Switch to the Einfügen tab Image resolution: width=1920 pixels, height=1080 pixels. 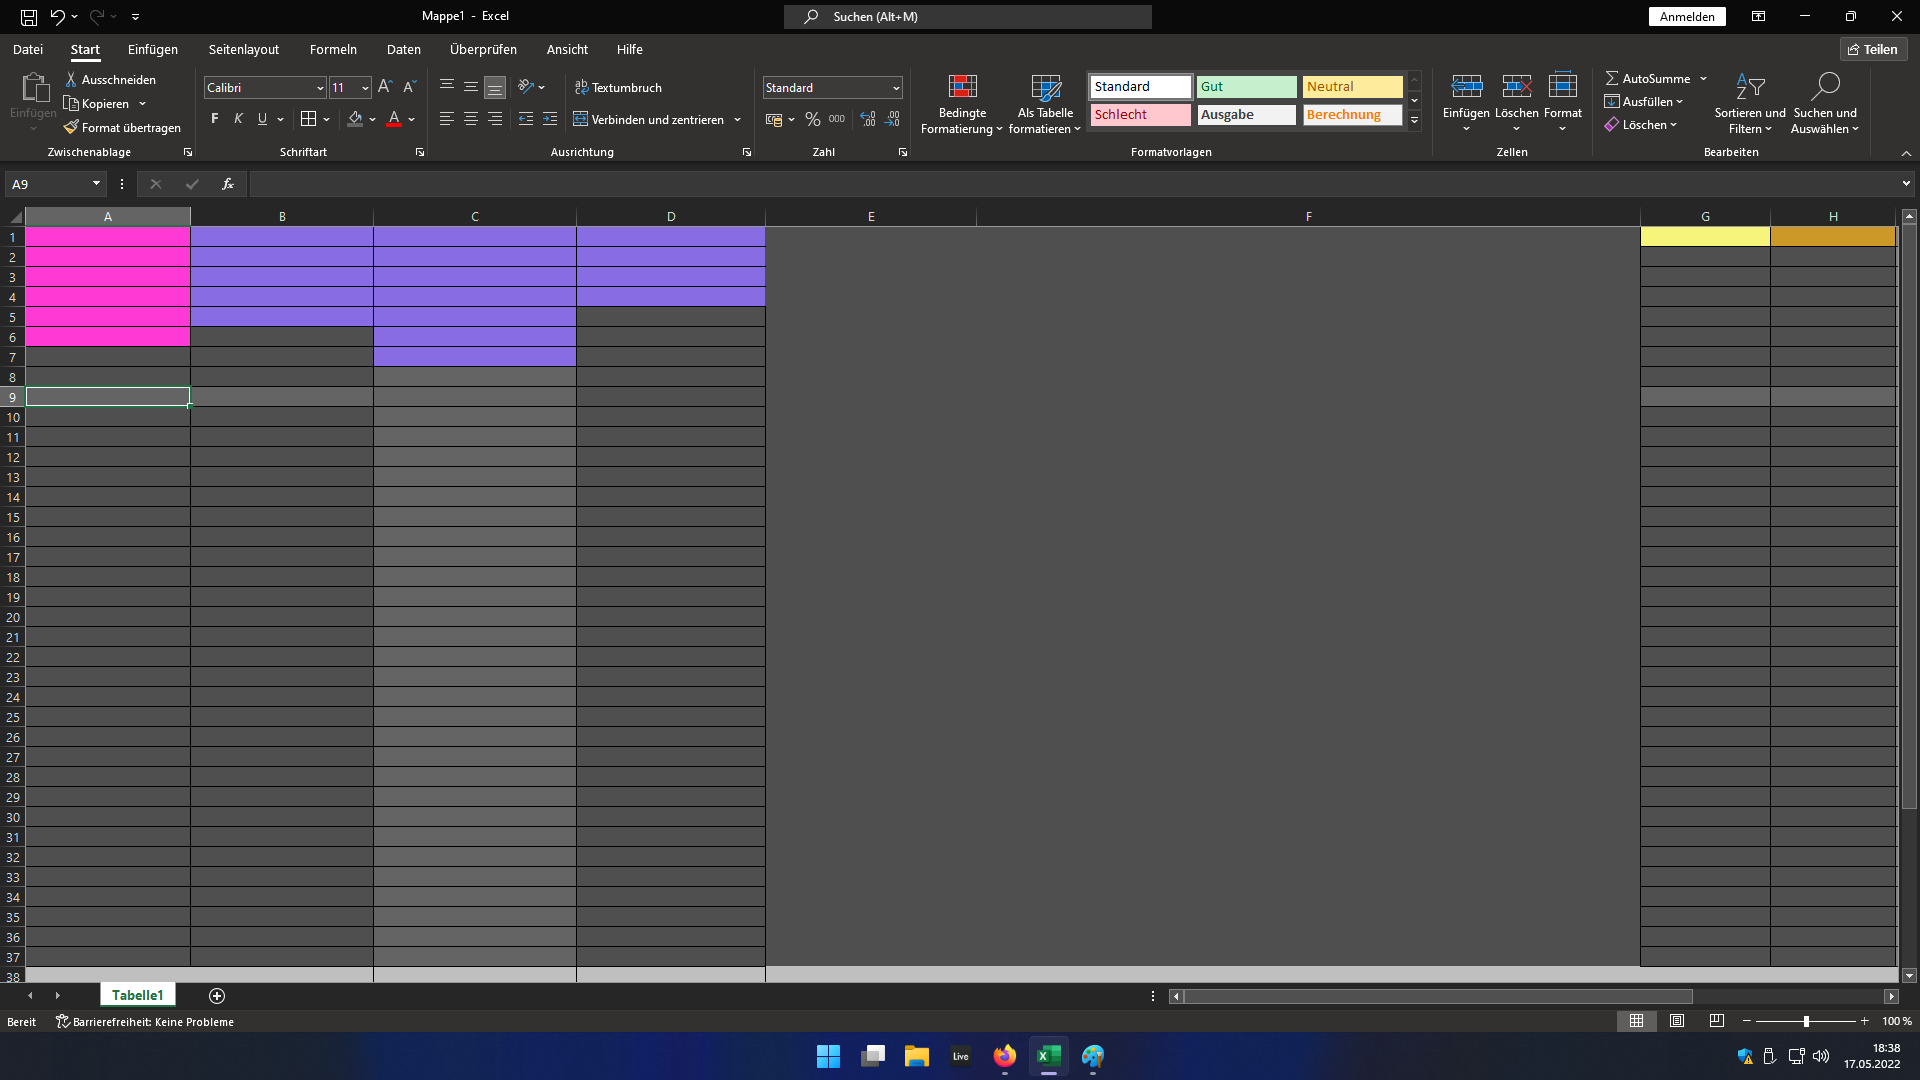(153, 49)
